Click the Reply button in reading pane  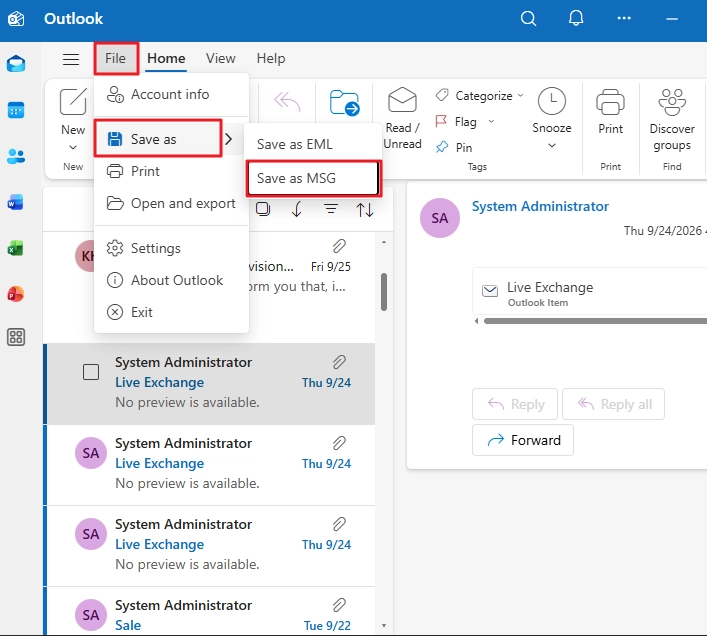coord(515,404)
